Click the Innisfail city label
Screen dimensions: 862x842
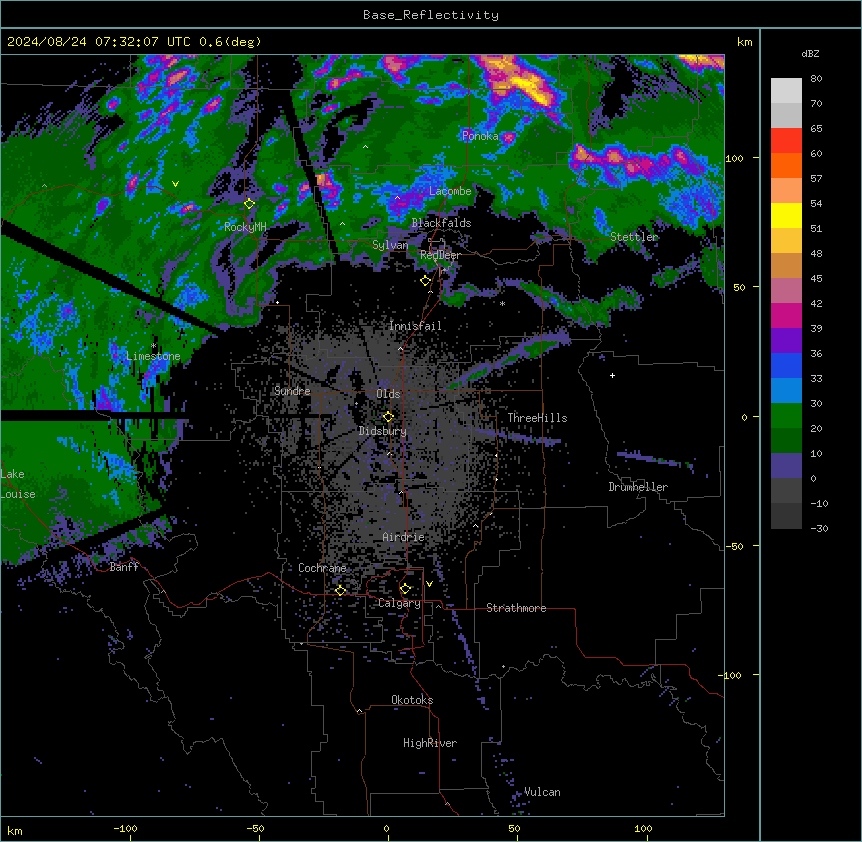[x=415, y=326]
